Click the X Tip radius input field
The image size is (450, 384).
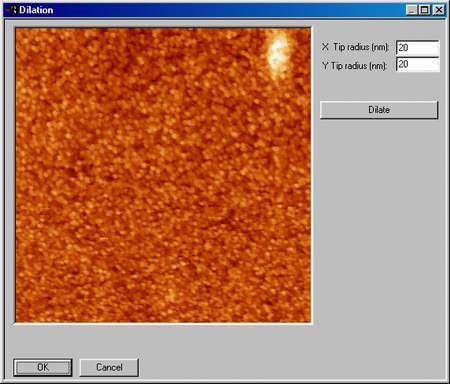click(x=418, y=48)
